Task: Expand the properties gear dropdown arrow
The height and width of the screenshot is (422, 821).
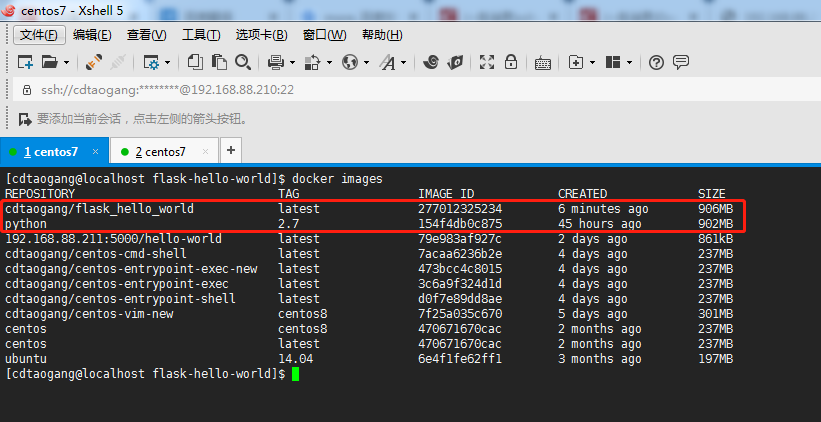Action: pos(167,63)
